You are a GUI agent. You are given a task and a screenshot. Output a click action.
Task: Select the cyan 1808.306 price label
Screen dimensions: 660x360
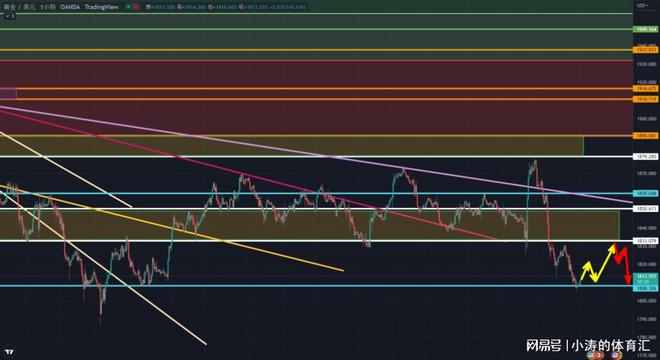pyautogui.click(x=645, y=288)
